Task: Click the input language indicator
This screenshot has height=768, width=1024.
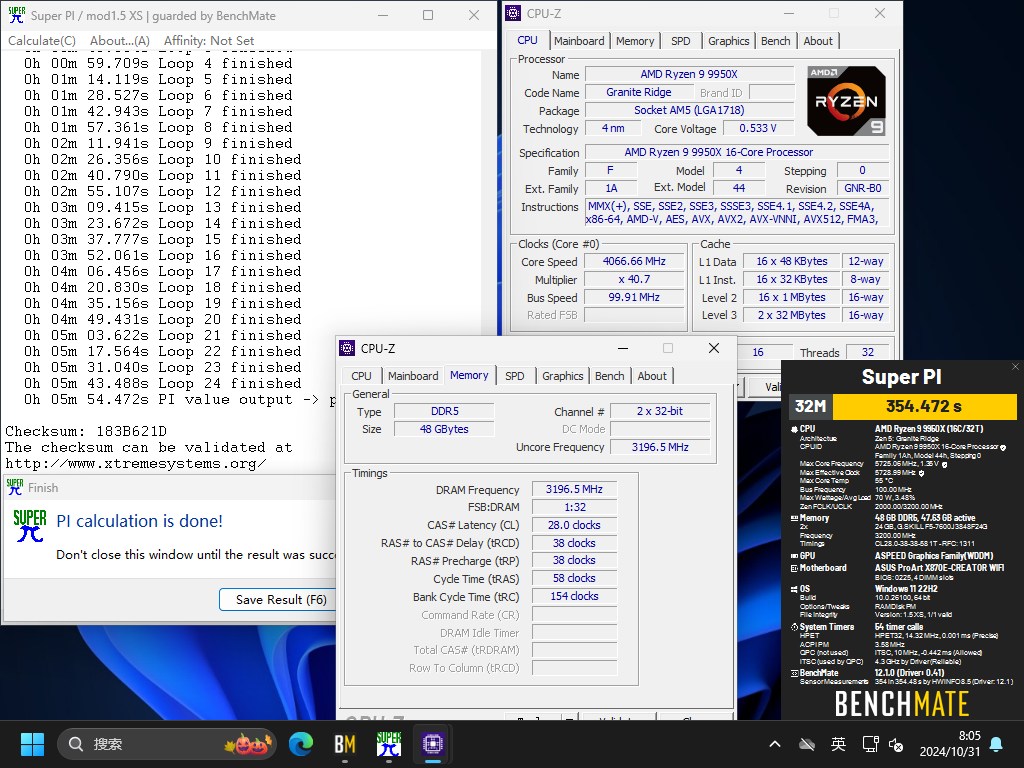Action: (x=838, y=744)
